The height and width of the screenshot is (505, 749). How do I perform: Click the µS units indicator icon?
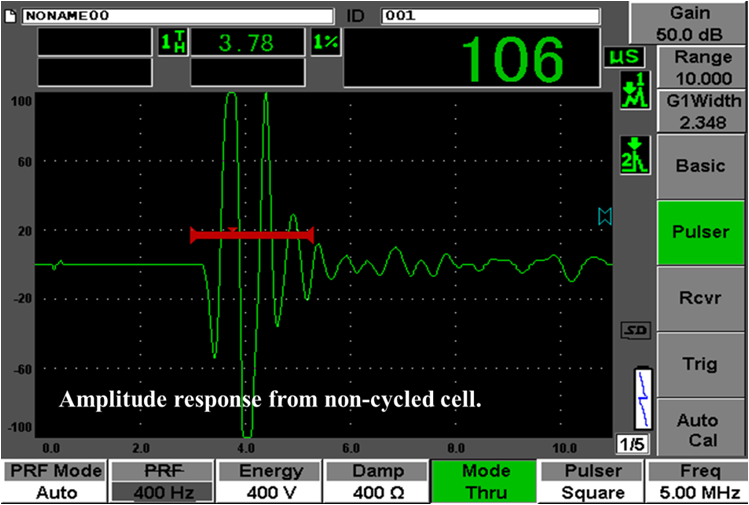[x=619, y=57]
